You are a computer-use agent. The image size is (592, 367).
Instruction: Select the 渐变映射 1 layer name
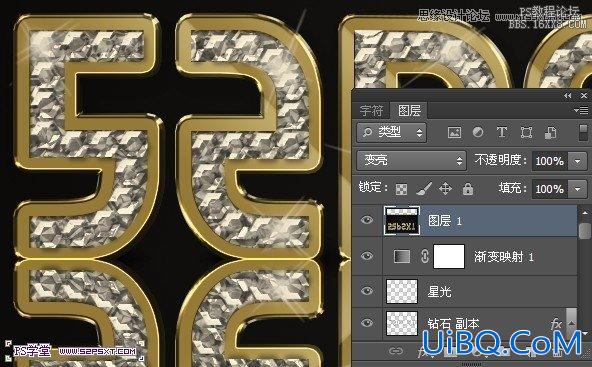pos(504,257)
